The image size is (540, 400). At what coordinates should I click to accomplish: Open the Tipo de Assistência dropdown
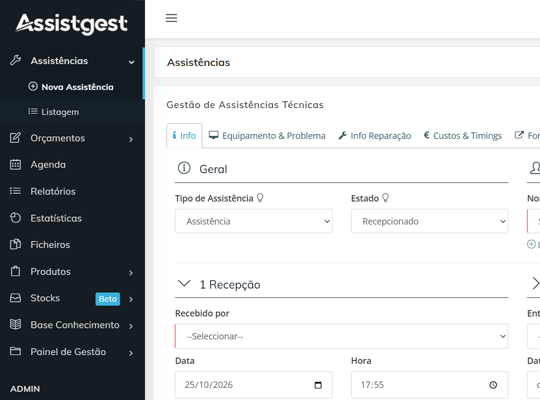click(x=253, y=221)
